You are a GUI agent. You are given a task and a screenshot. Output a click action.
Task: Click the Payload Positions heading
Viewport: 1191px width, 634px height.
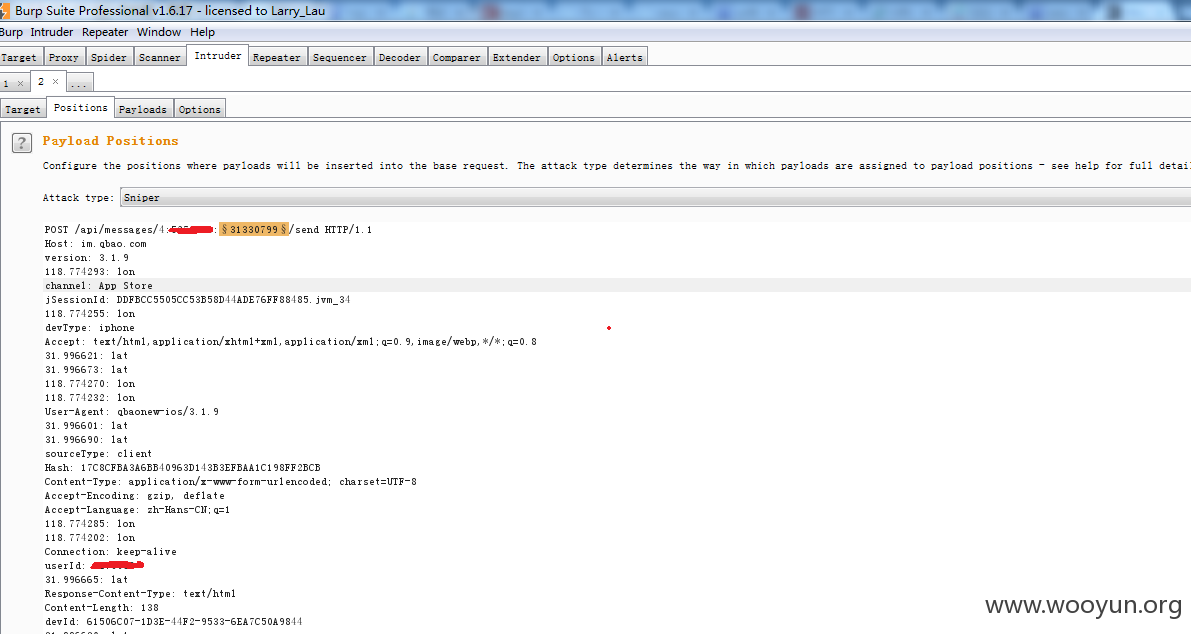(110, 140)
